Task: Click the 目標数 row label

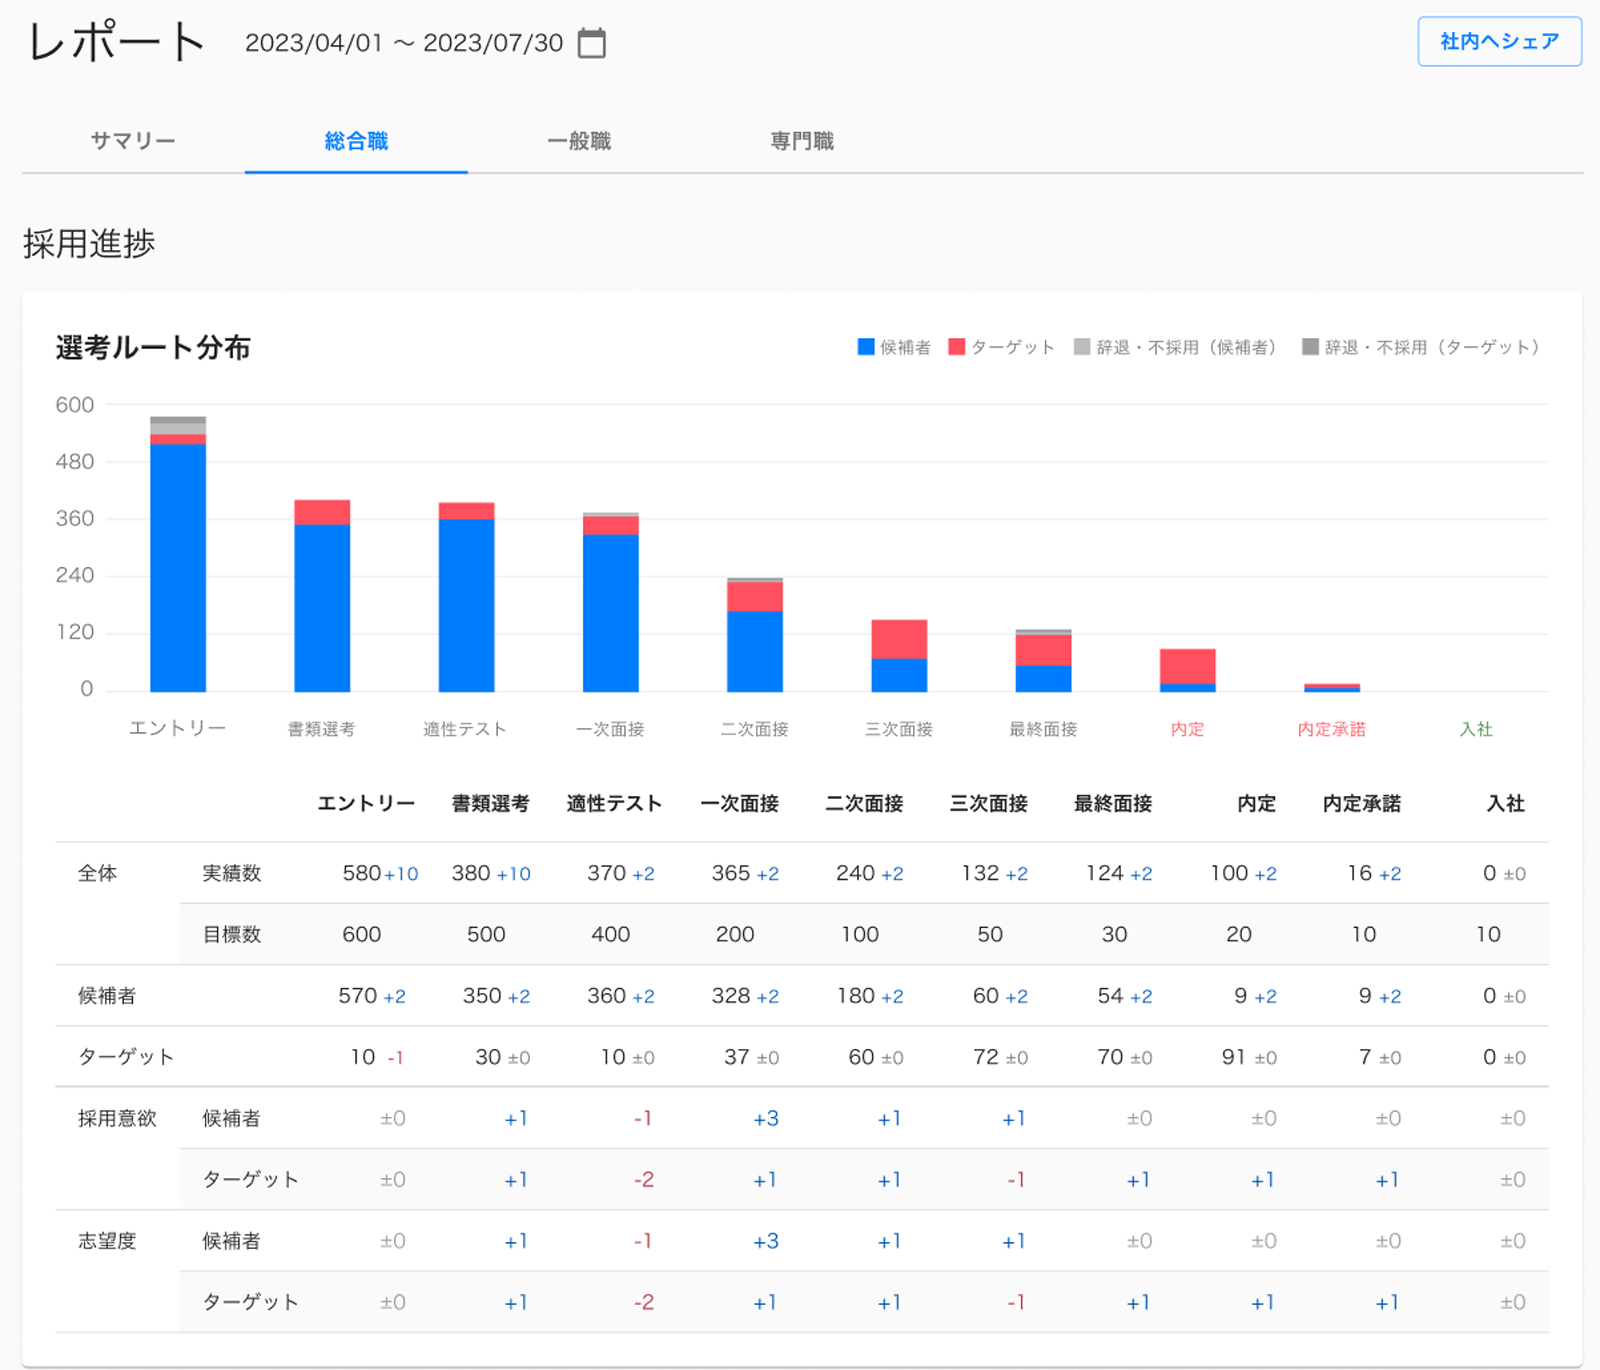Action: pyautogui.click(x=232, y=934)
